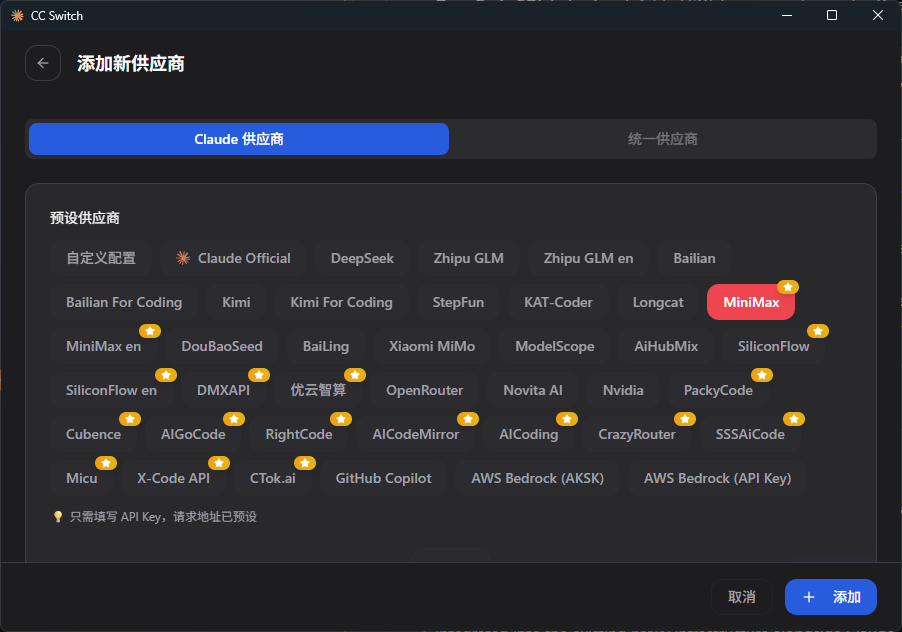This screenshot has height=632, width=902.
Task: Select AWS Bedrock (API Key) preset
Action: point(717,478)
